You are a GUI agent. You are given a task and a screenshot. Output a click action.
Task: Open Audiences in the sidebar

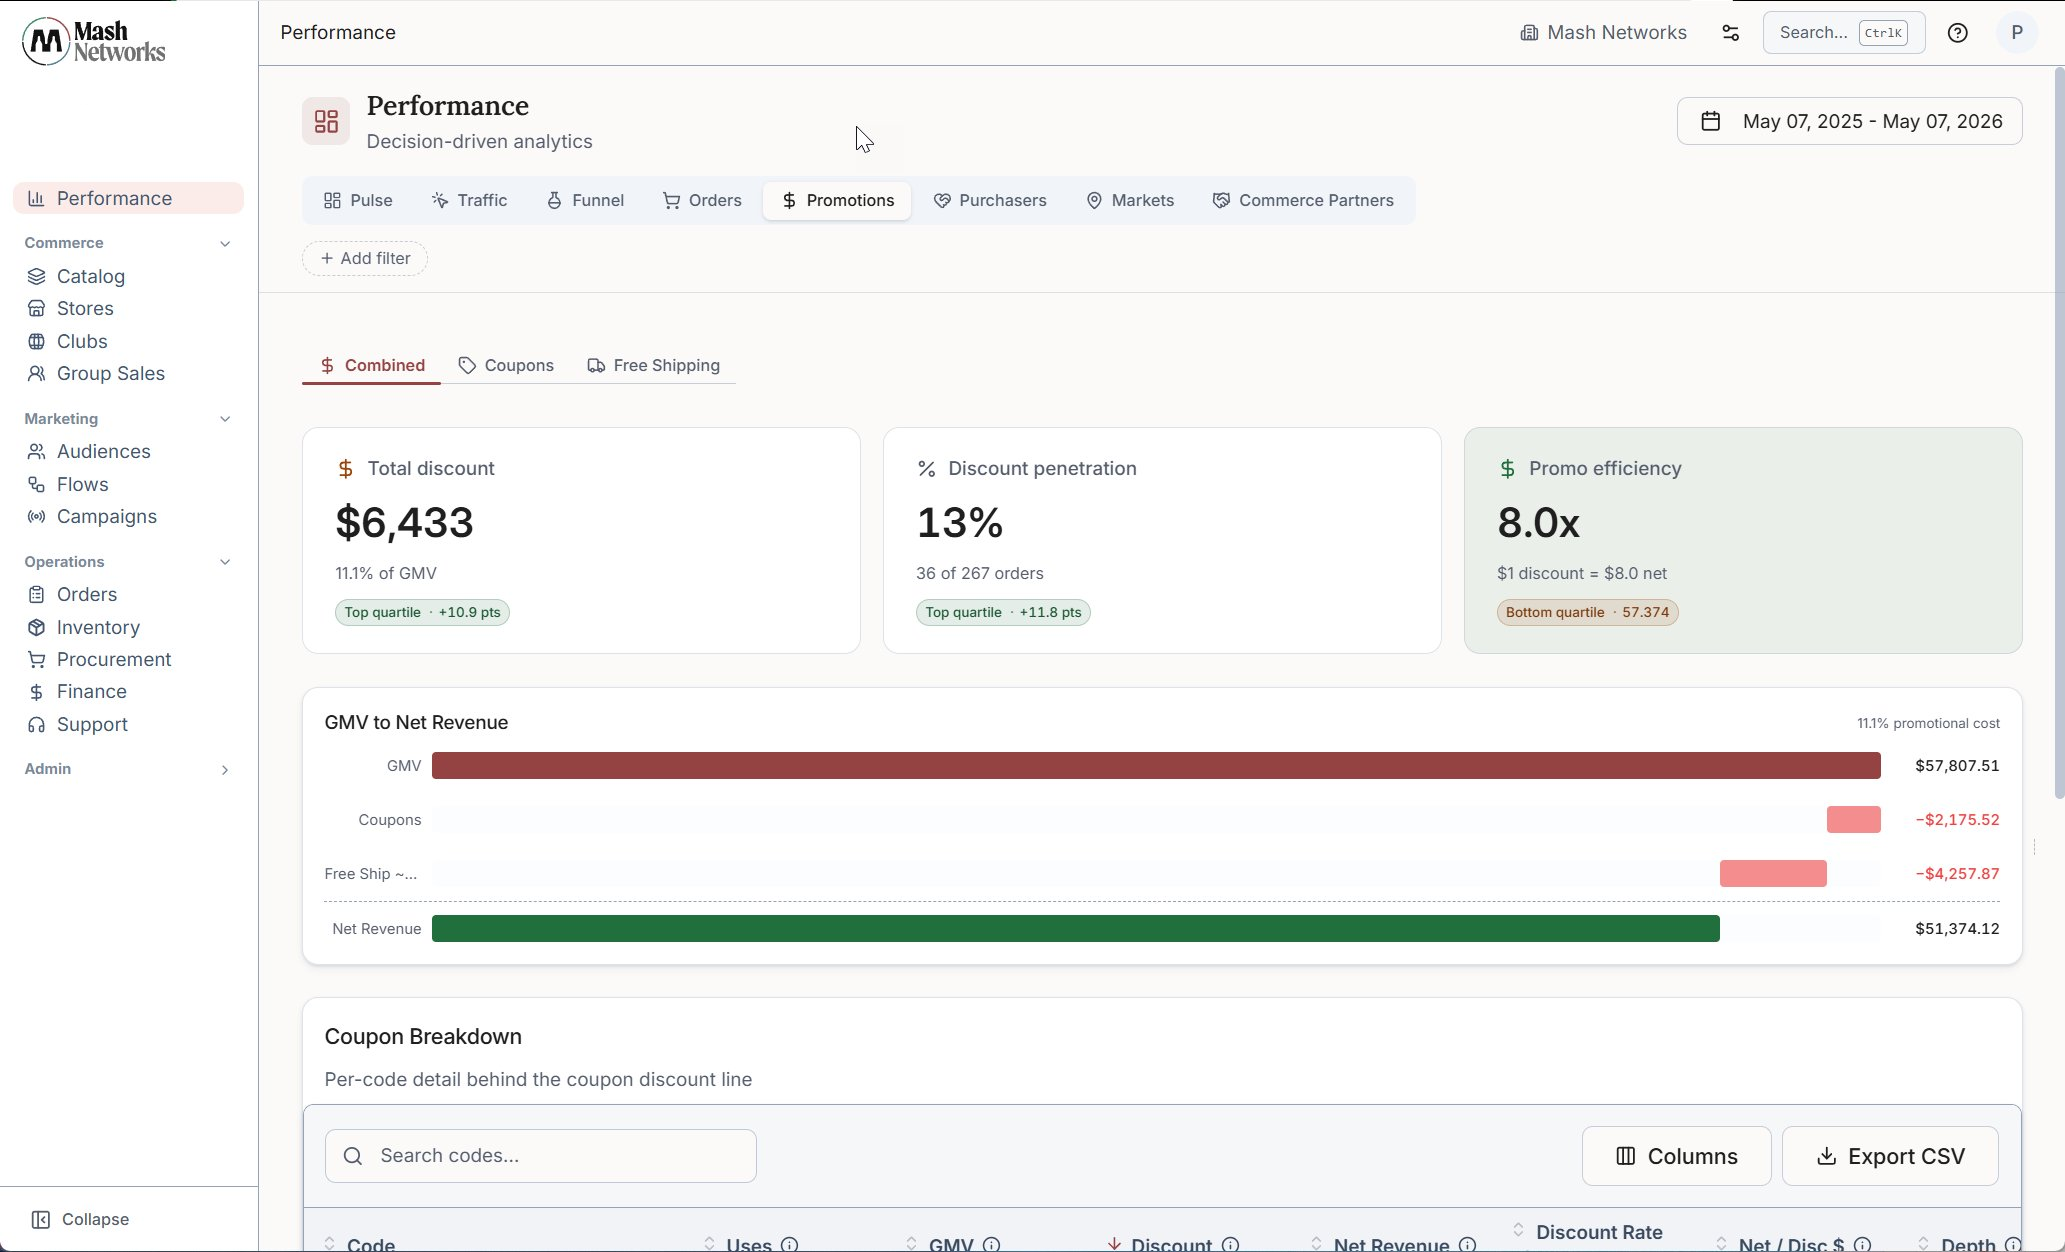[x=104, y=451]
